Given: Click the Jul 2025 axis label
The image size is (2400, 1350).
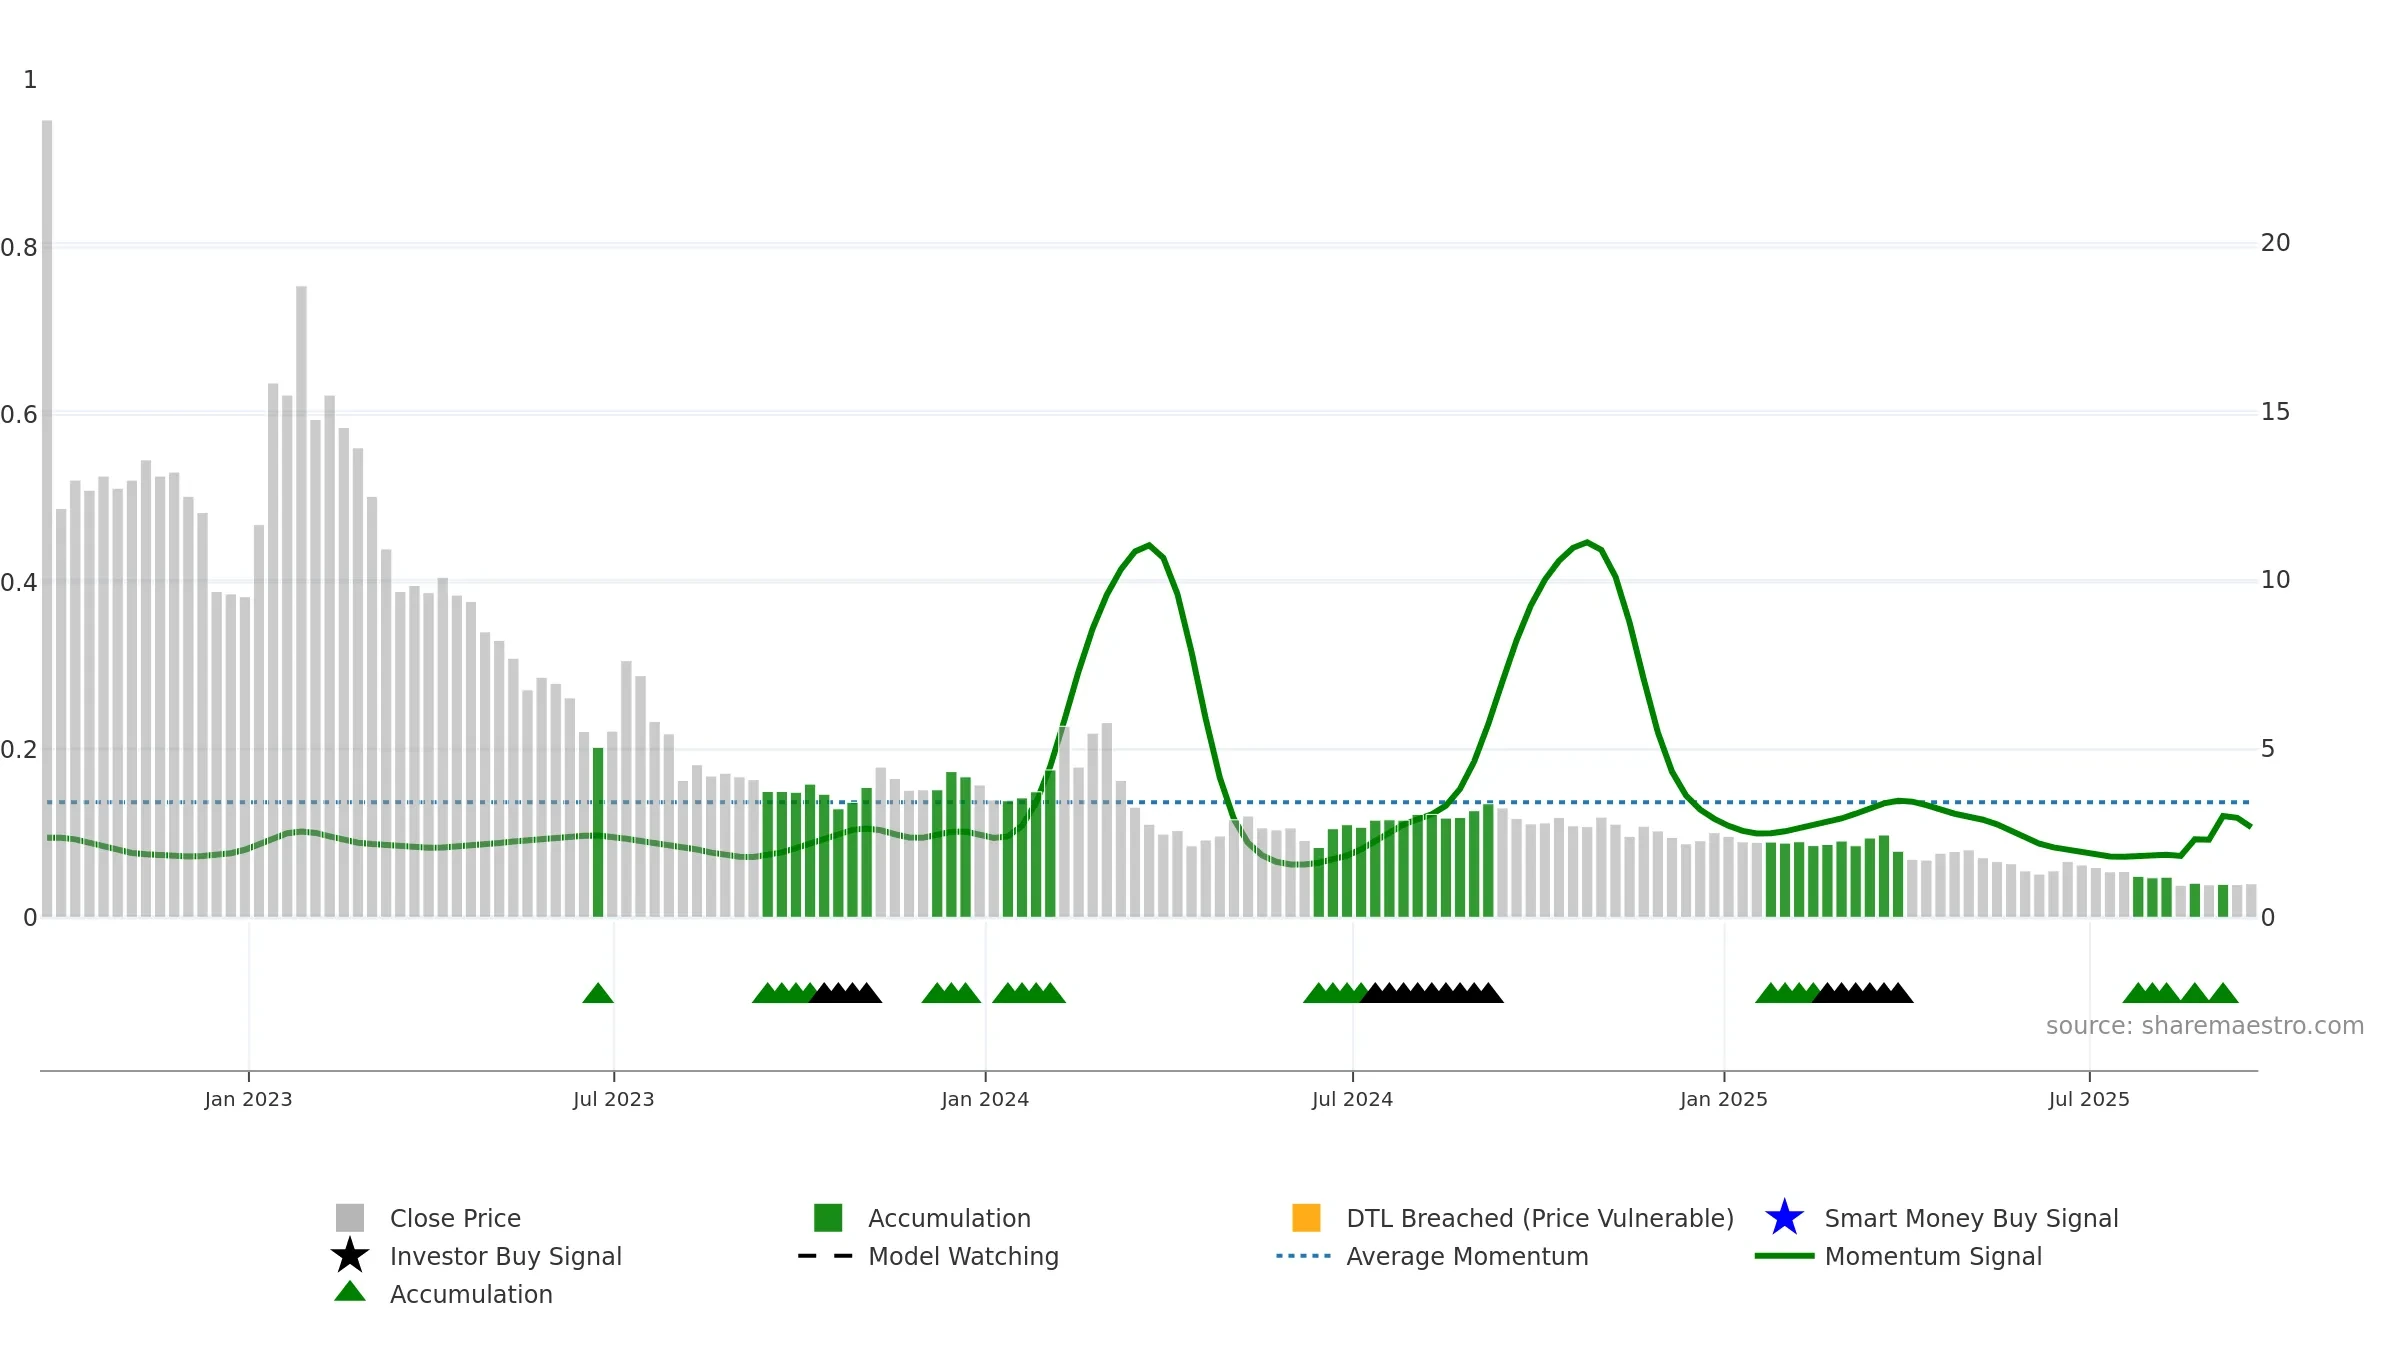Looking at the screenshot, I should coord(2089,1099).
